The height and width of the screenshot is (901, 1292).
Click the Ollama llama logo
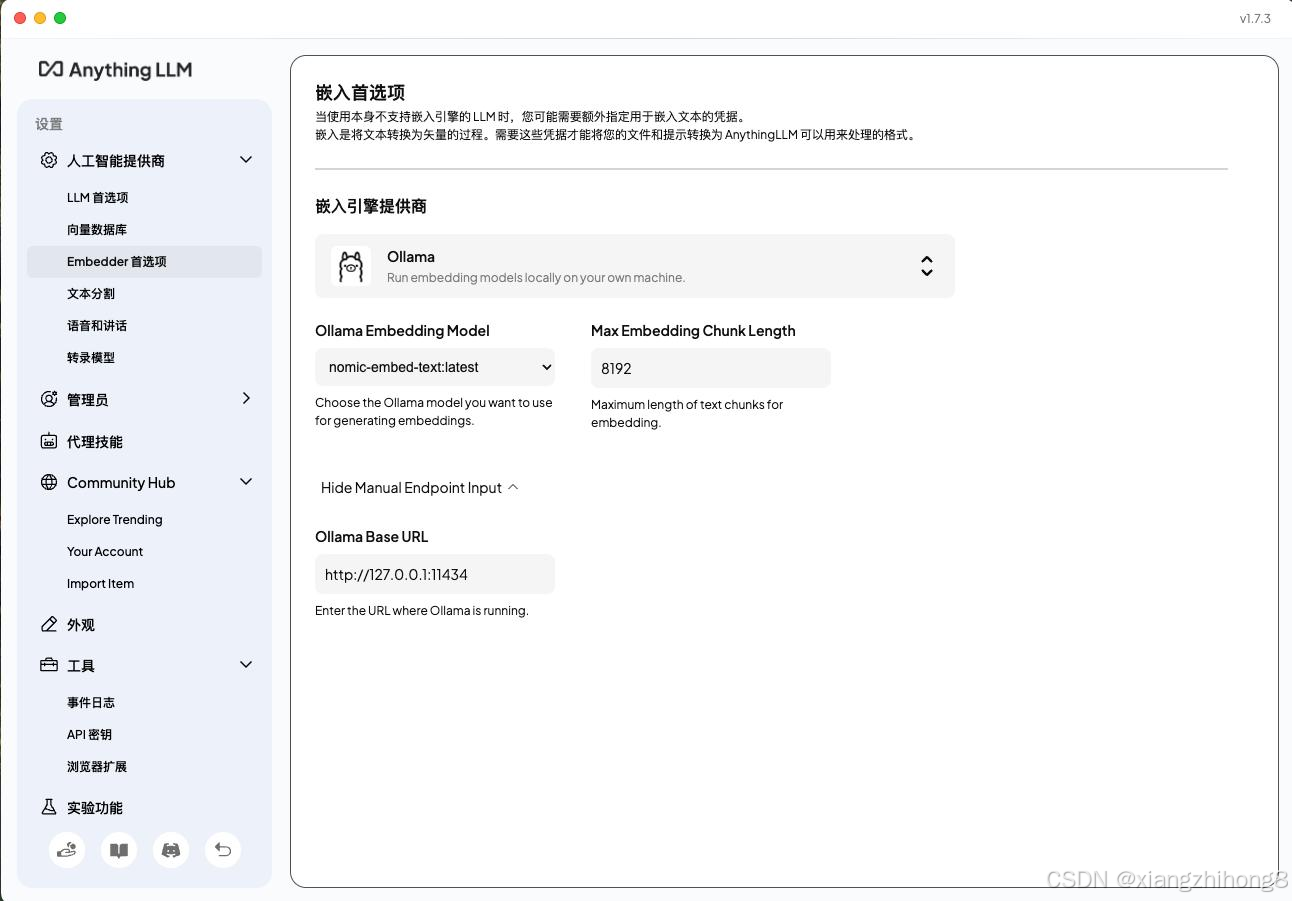point(351,266)
